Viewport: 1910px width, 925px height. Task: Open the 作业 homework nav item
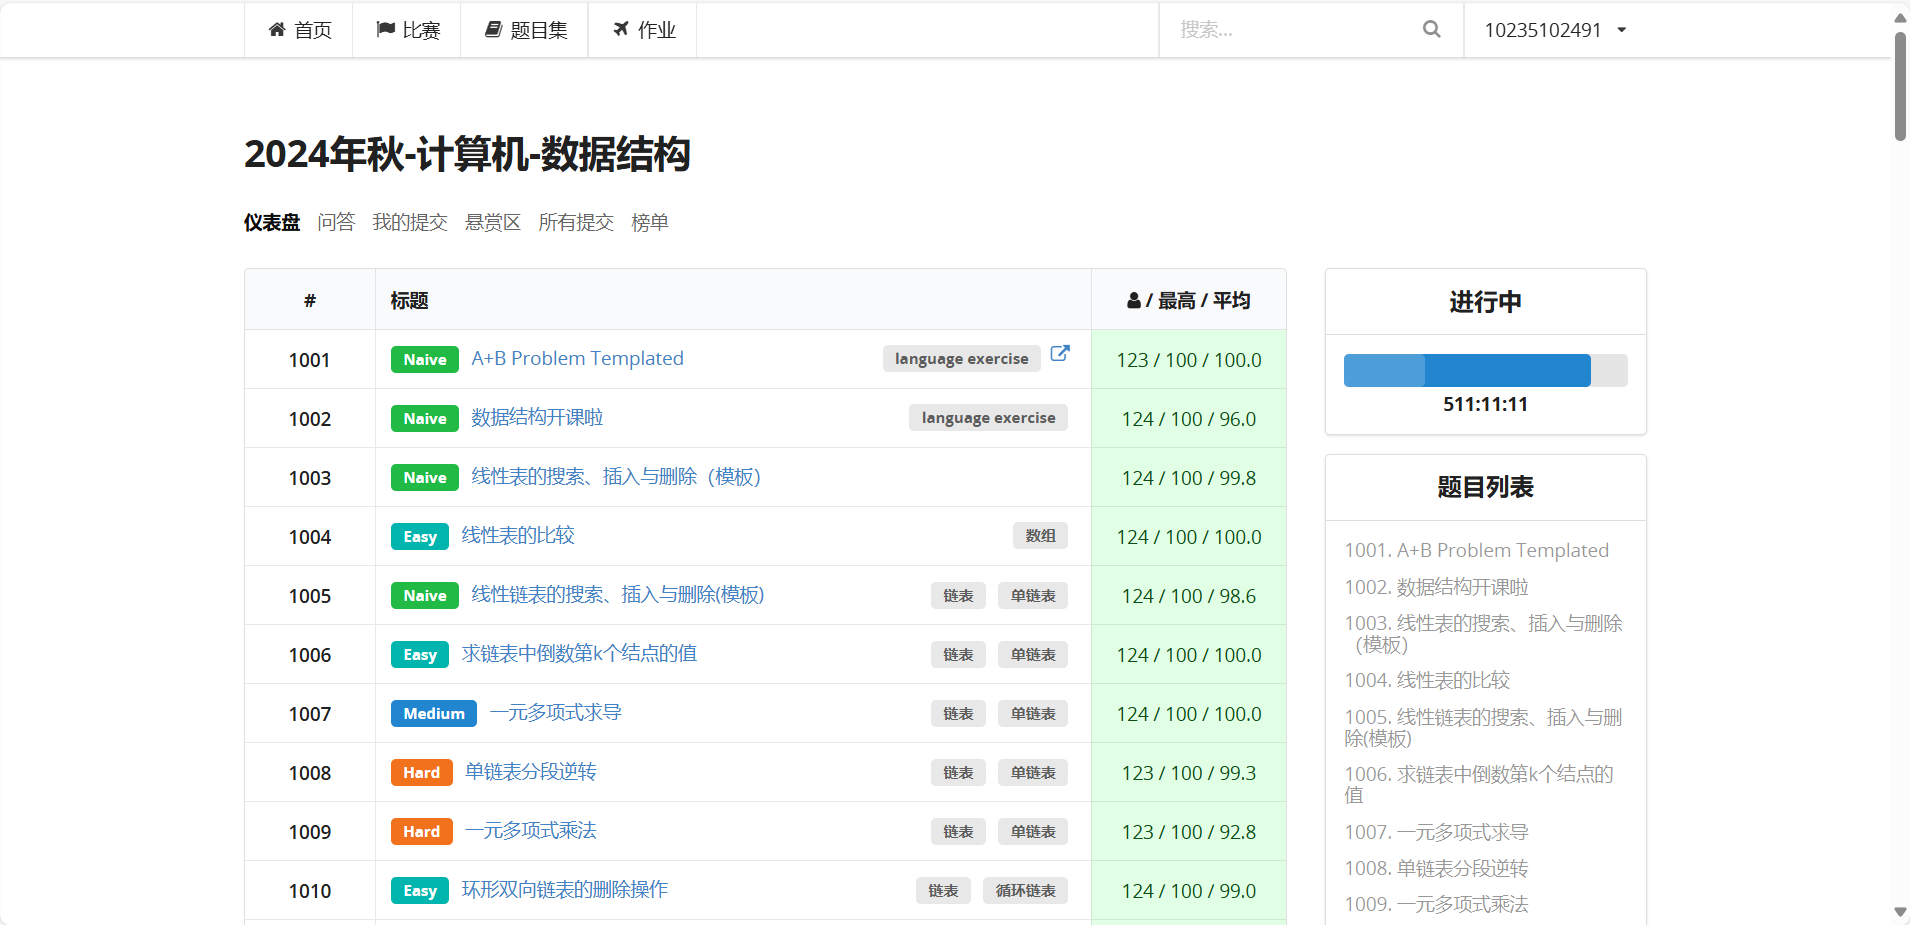pos(643,30)
